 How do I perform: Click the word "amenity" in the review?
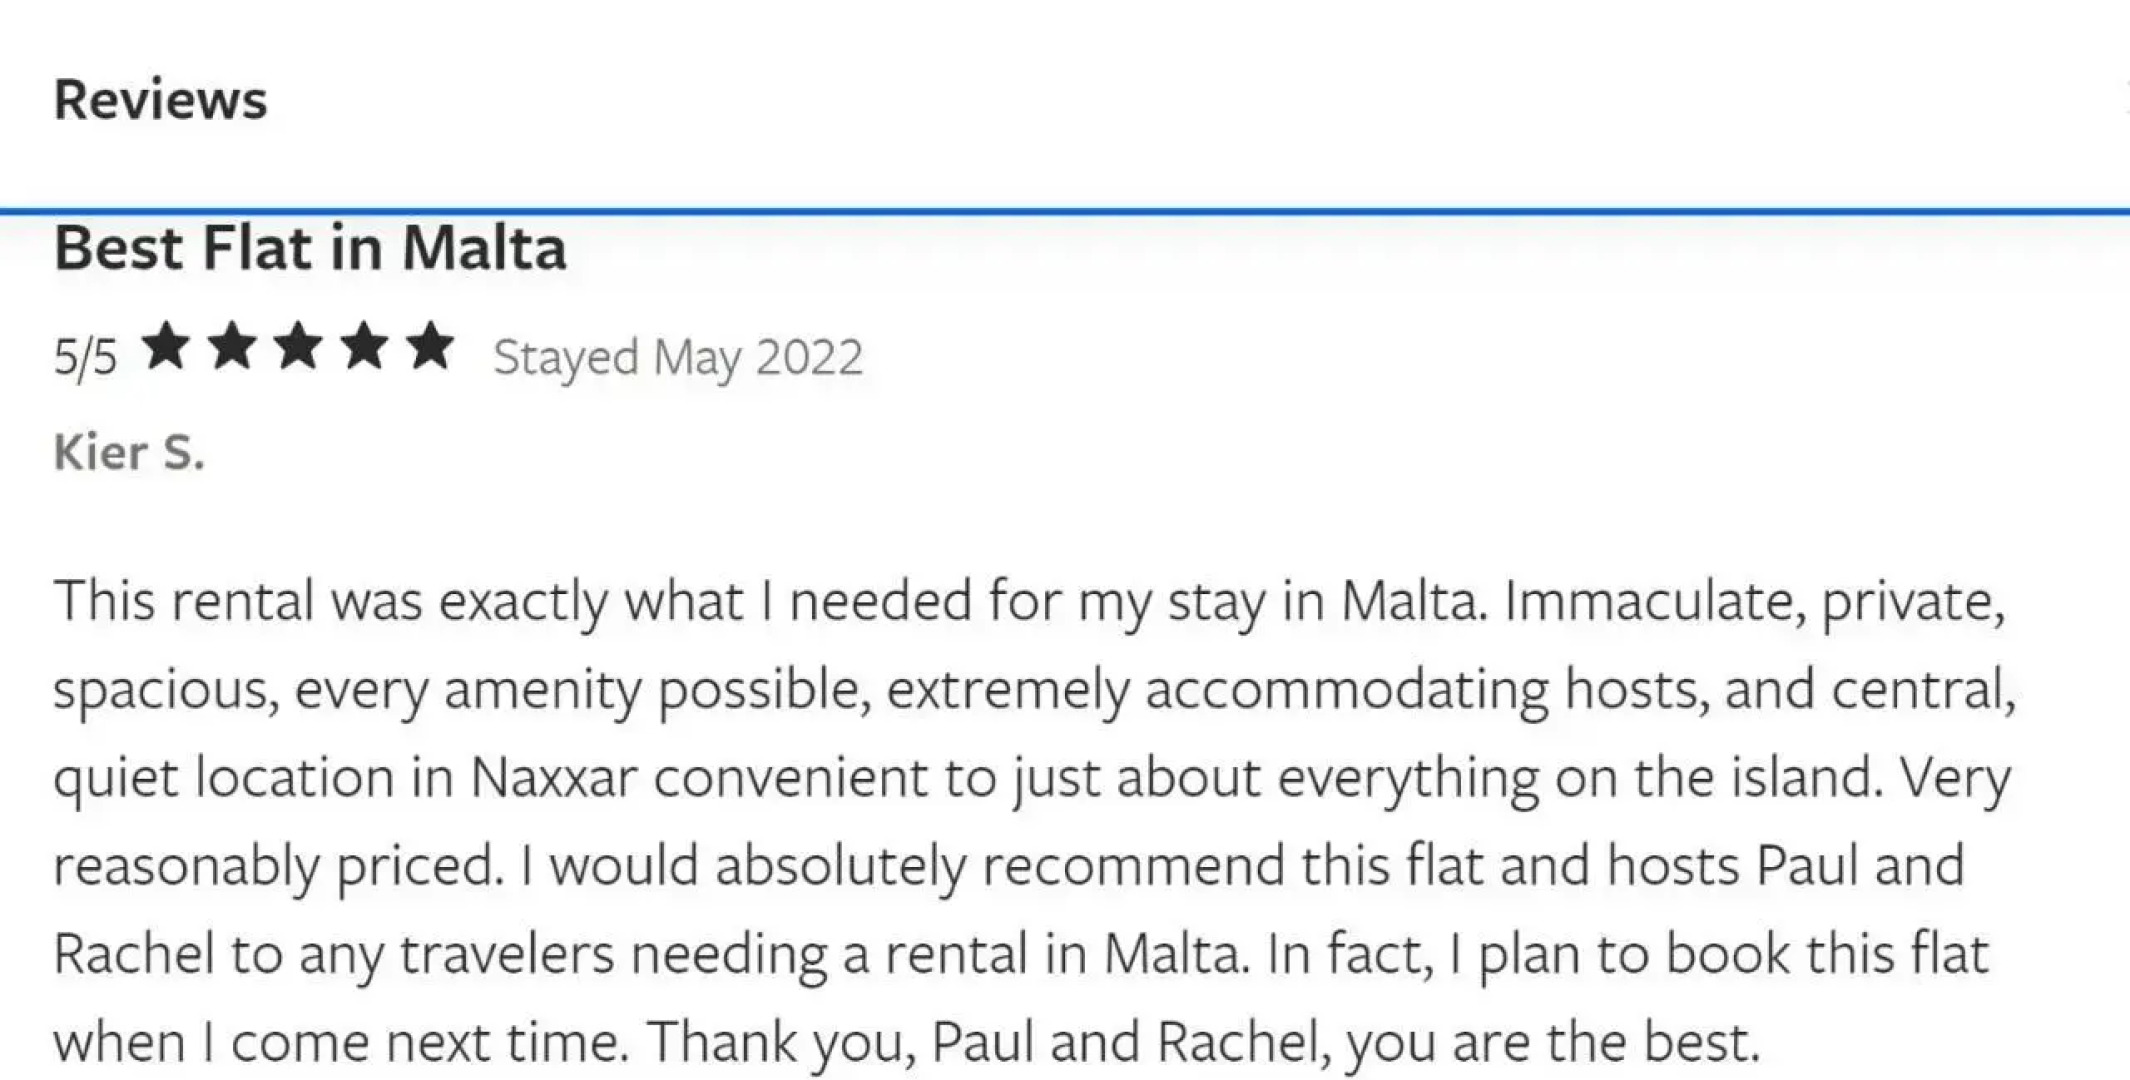[542, 690]
